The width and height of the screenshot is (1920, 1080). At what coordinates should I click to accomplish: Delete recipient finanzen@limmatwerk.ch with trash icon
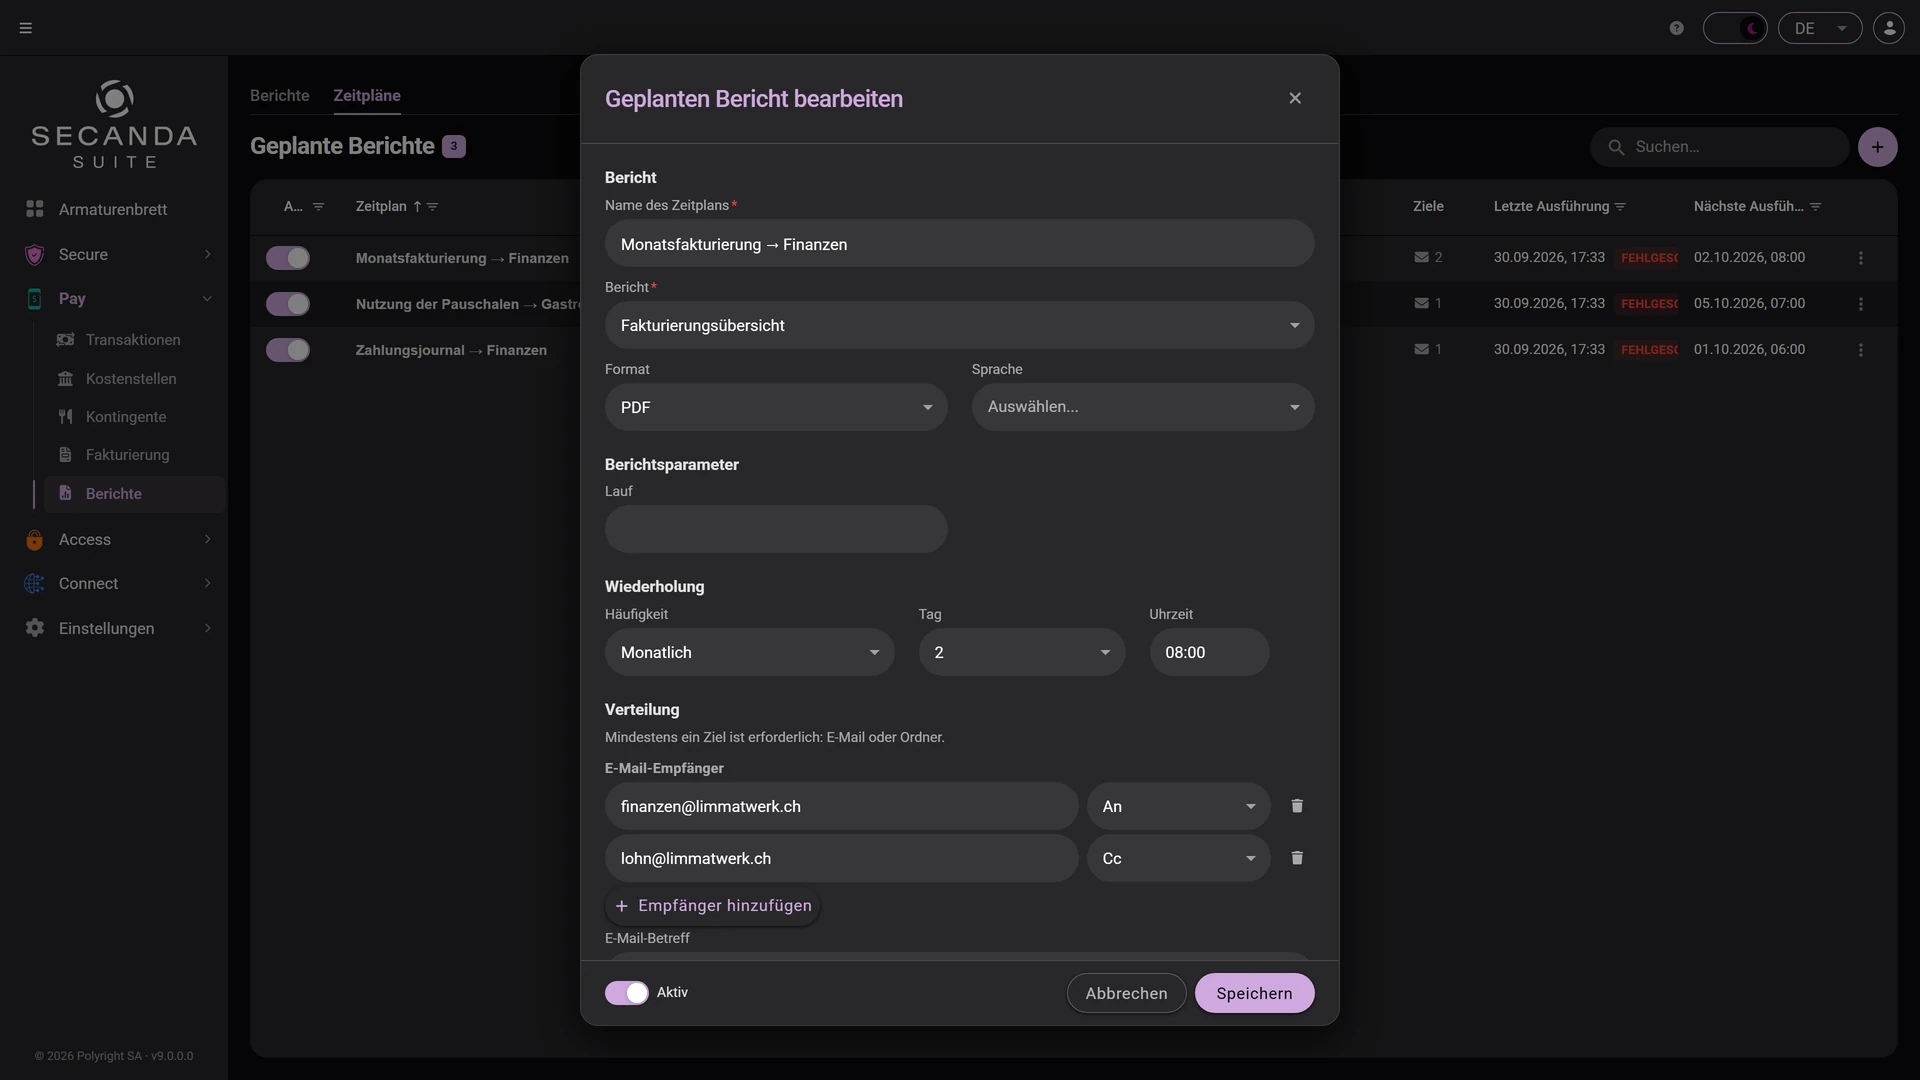tap(1297, 806)
